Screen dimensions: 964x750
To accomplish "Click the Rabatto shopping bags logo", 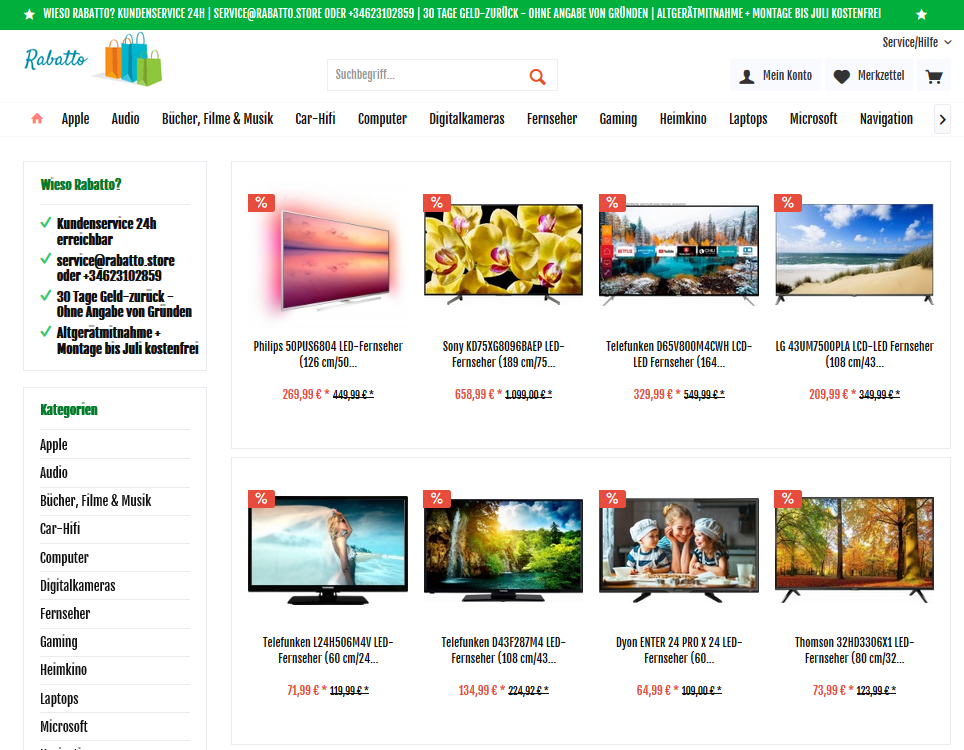I will click(x=93, y=59).
